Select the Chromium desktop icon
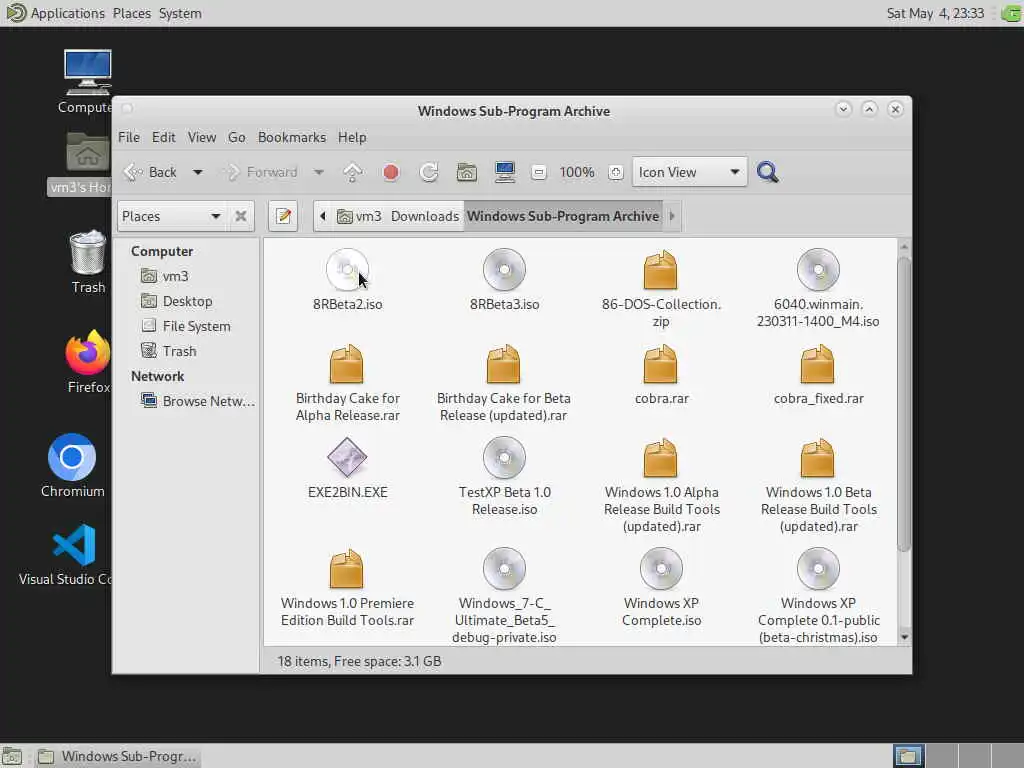 click(x=72, y=466)
